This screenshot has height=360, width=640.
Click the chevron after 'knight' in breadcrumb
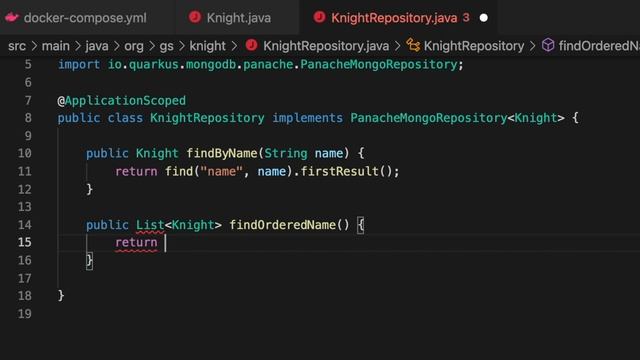tap(234, 46)
